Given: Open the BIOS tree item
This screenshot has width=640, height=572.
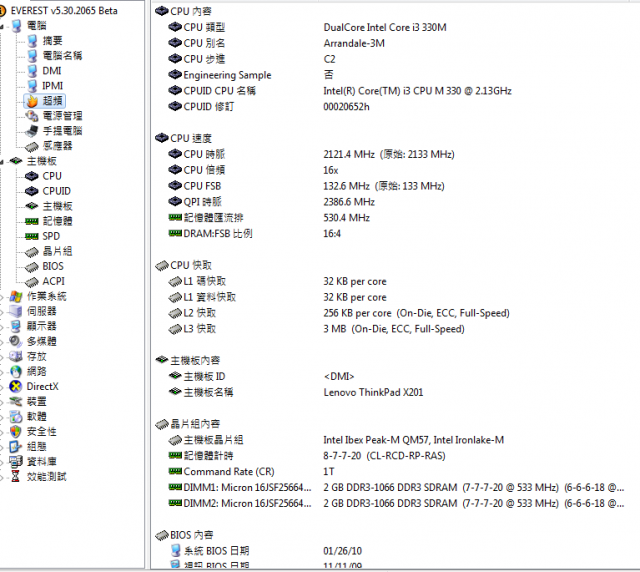Looking at the screenshot, I should click(53, 266).
